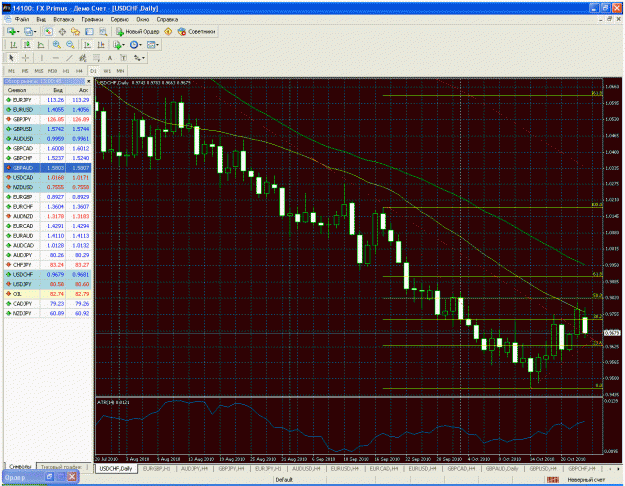
Task: Select the horizontal line drawing tool
Action: pos(55,58)
